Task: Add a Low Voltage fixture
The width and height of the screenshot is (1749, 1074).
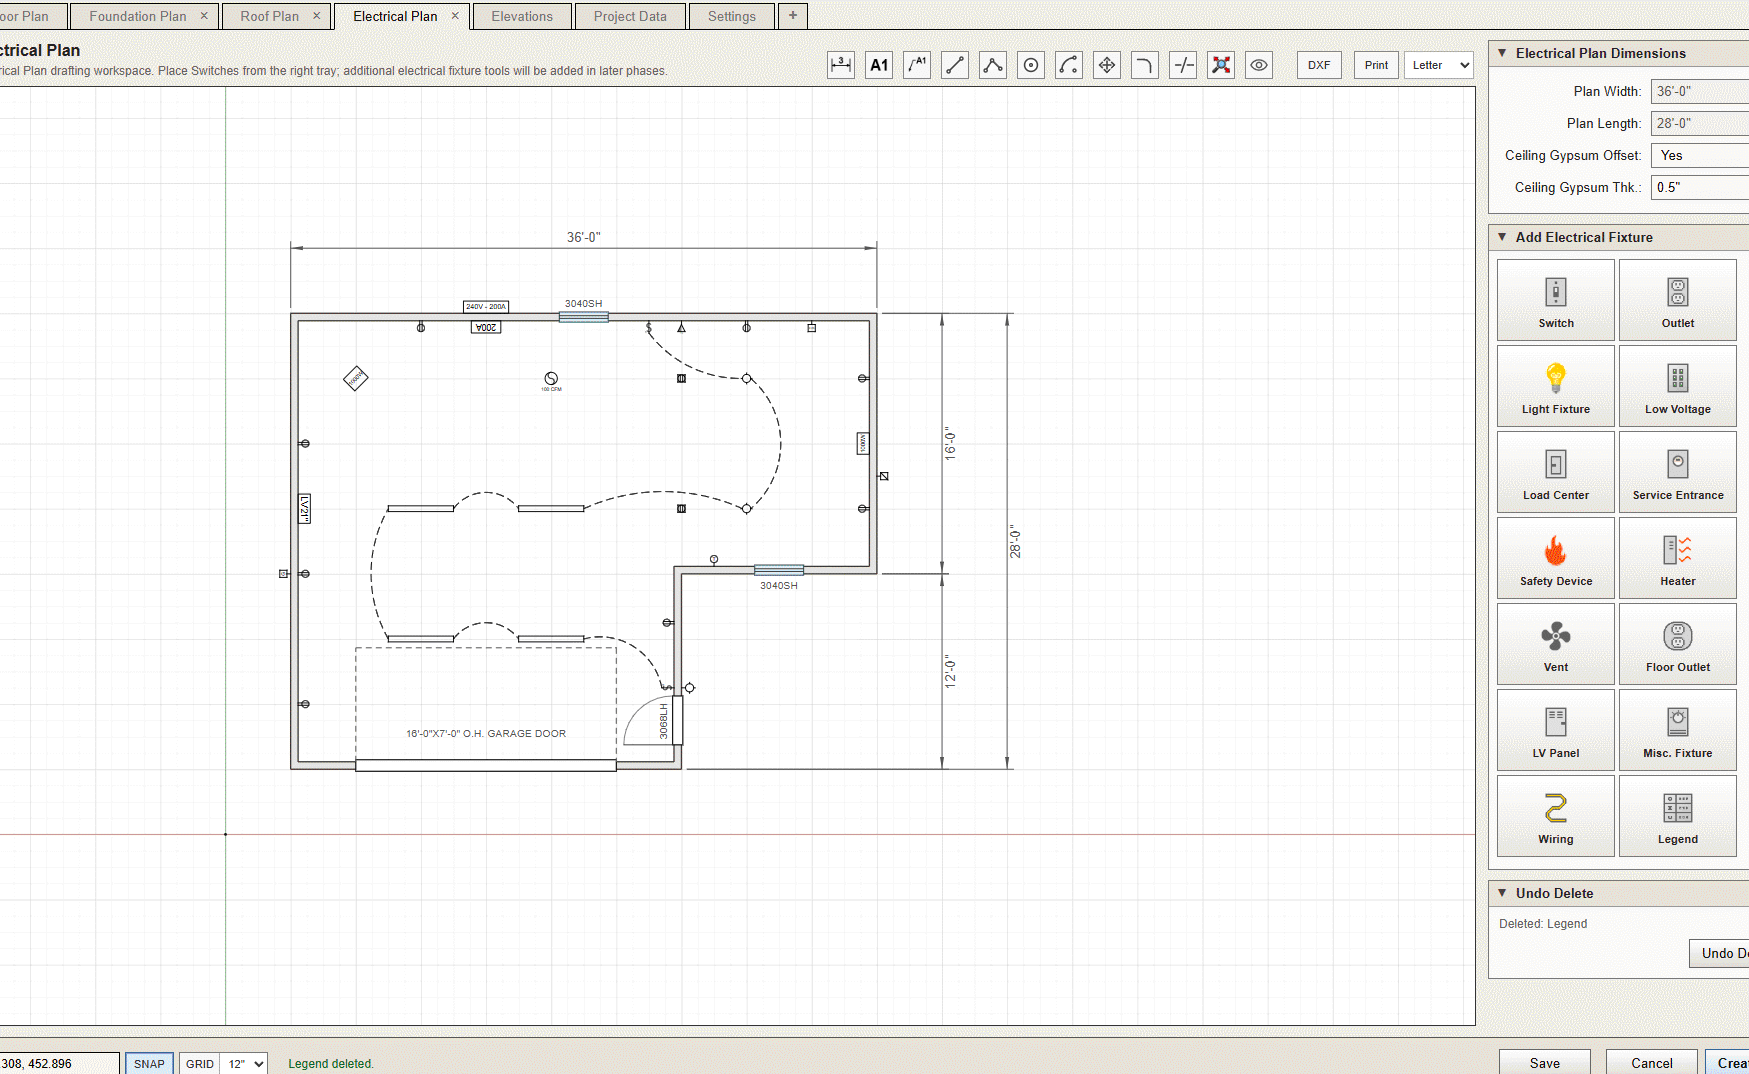Action: [x=1678, y=386]
